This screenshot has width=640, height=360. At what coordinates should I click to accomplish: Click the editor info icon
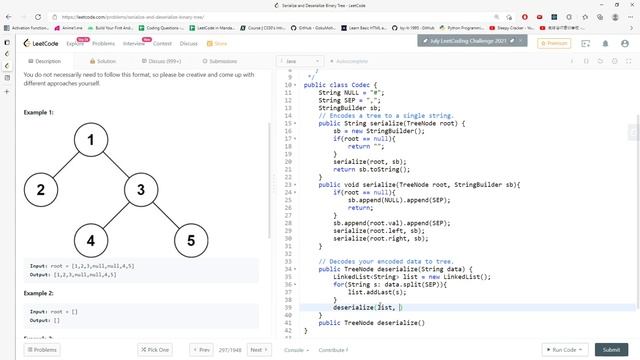(572, 61)
